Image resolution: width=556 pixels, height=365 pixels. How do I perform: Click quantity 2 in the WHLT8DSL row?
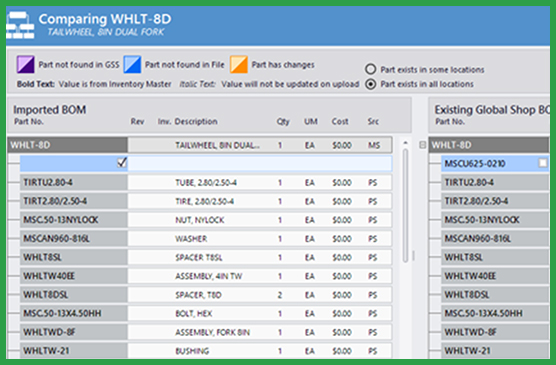pyautogui.click(x=280, y=295)
